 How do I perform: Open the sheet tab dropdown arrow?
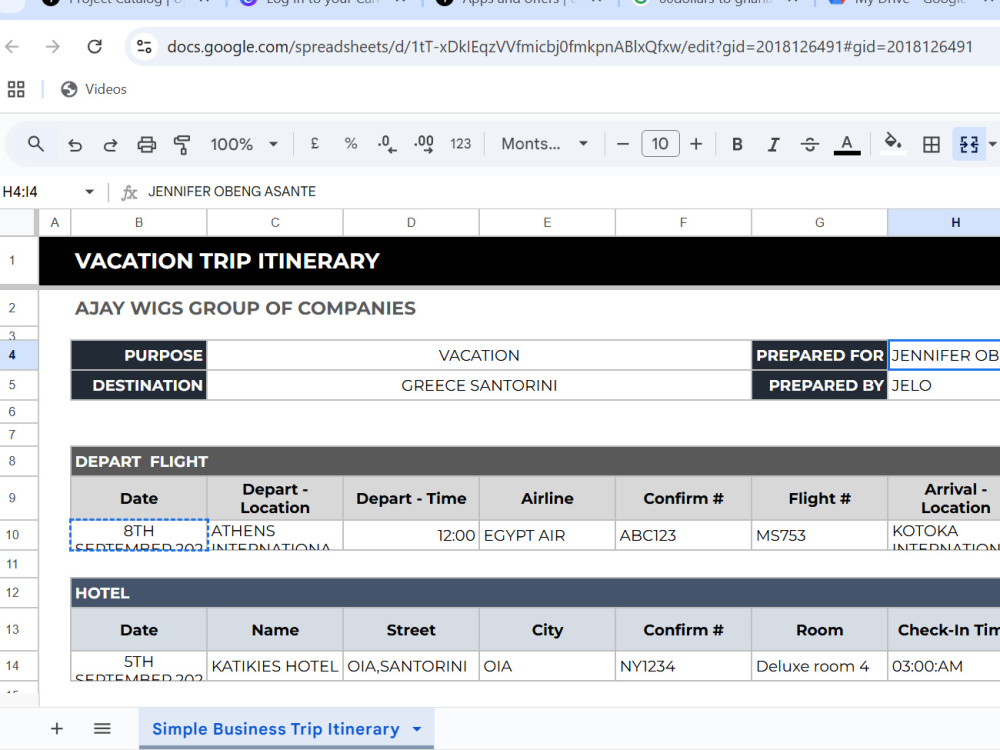click(417, 728)
